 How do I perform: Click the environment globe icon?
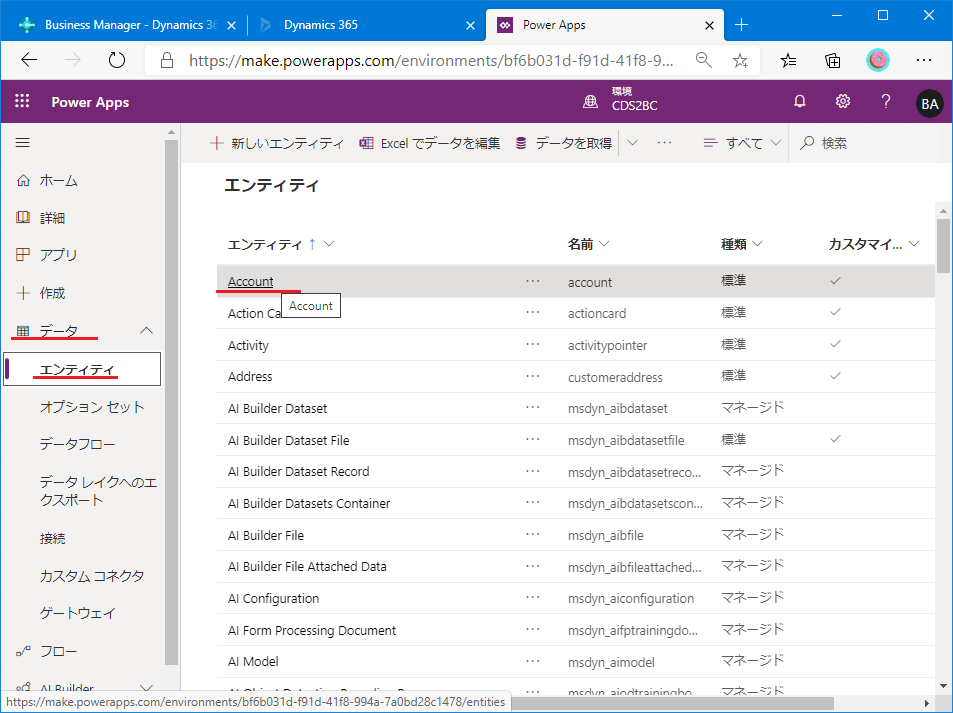click(590, 102)
